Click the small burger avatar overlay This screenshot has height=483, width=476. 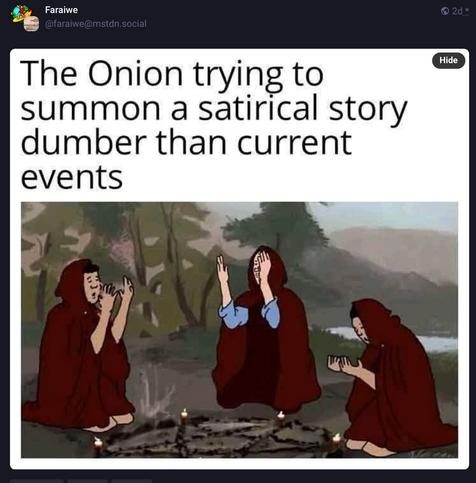click(x=31, y=24)
